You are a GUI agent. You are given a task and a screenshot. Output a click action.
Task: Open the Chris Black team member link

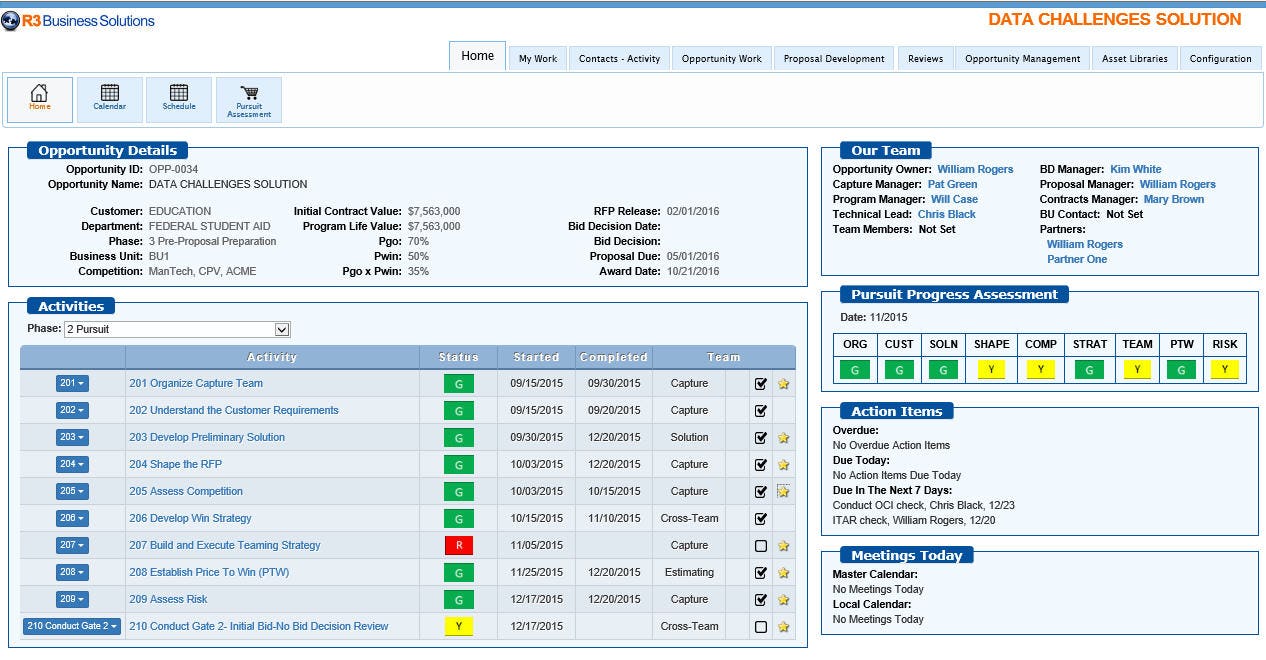tap(946, 214)
